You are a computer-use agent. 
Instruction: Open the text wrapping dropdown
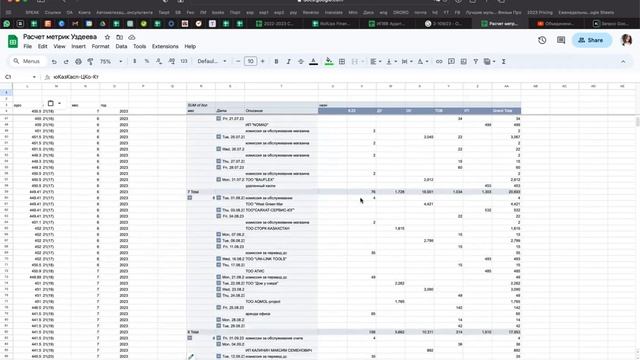point(407,61)
